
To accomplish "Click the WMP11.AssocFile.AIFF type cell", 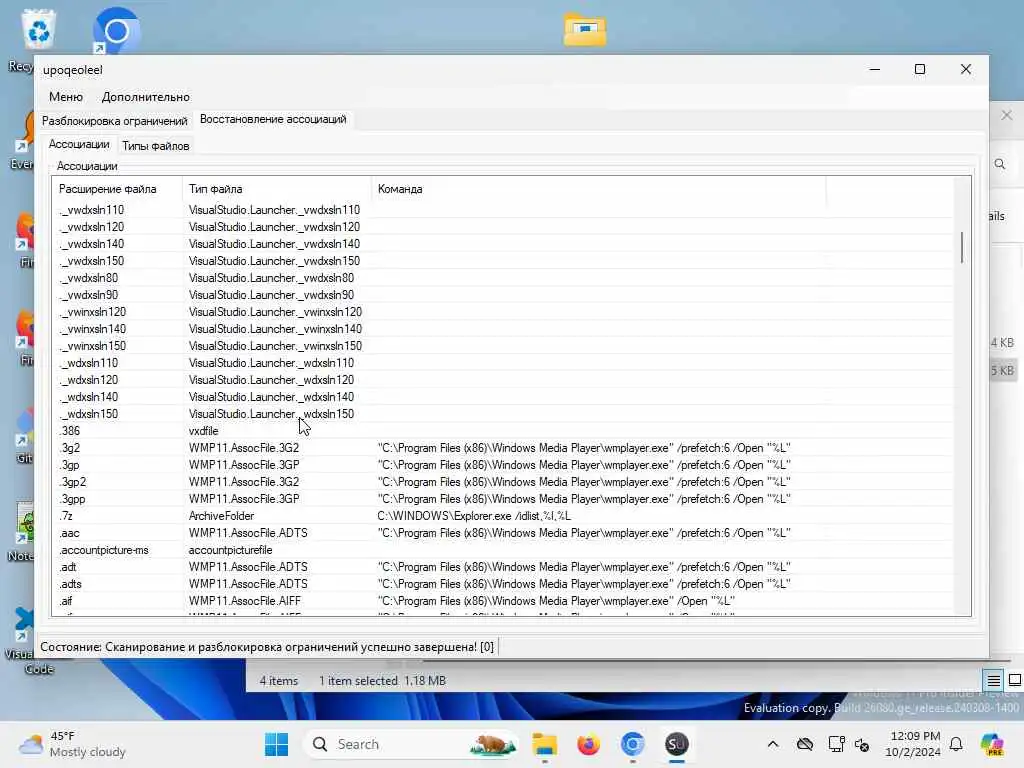I will pos(245,600).
